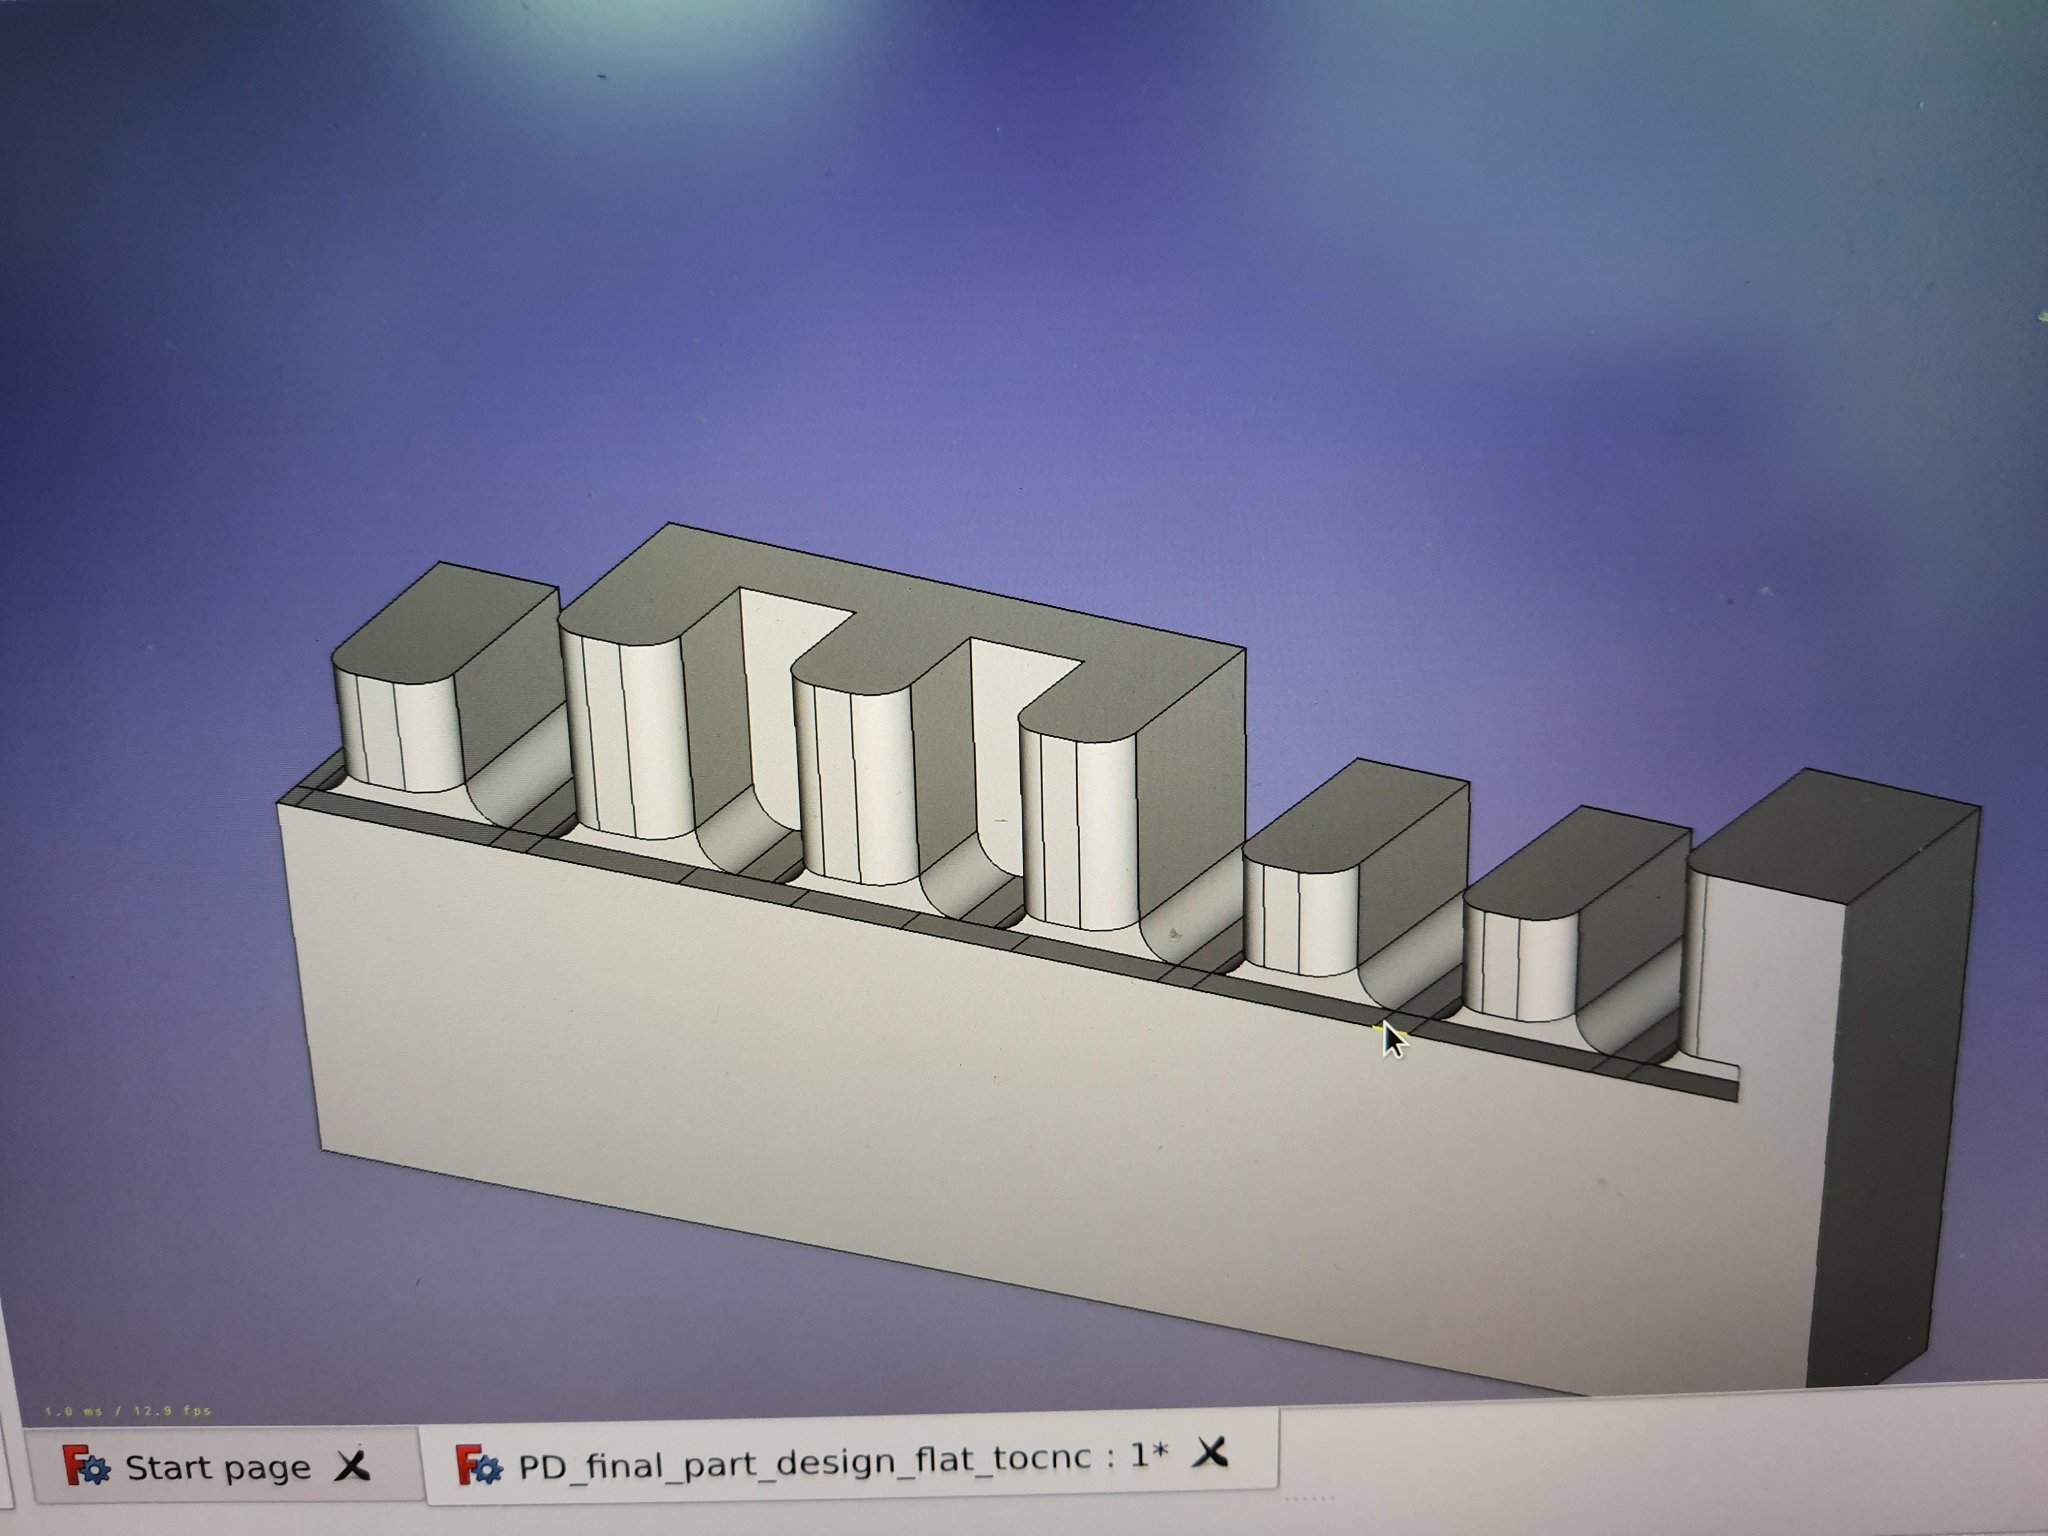Switch to the Start page tab

(x=216, y=1468)
